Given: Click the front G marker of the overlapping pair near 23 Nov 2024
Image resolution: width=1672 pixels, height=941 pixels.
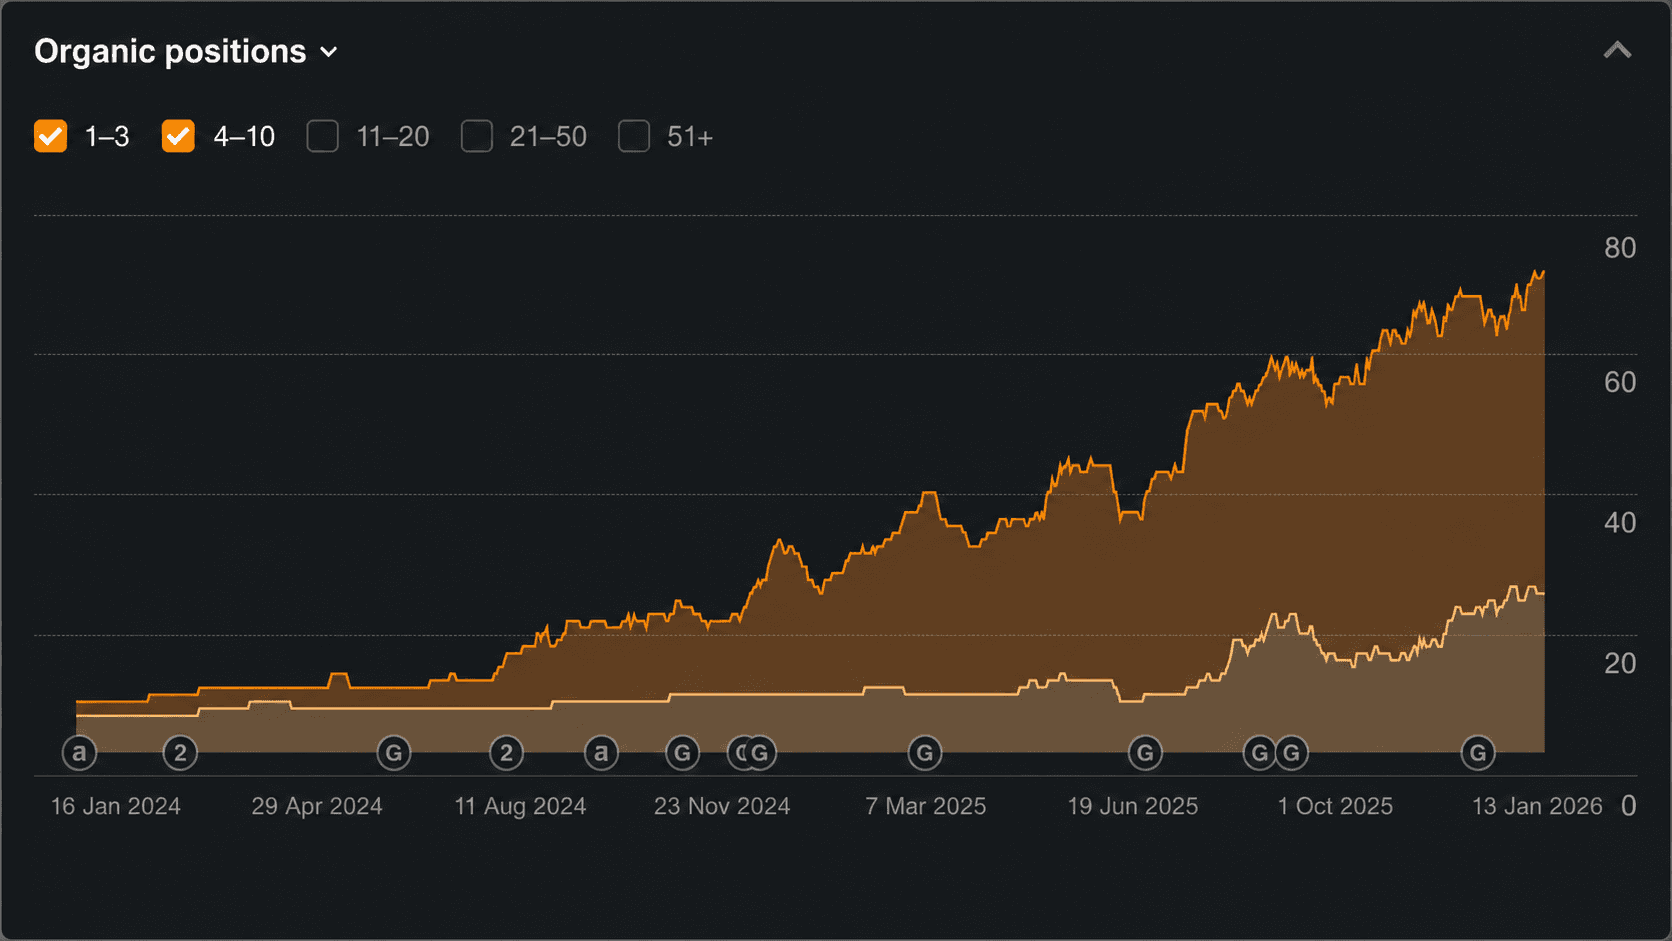Looking at the screenshot, I should [x=760, y=753].
